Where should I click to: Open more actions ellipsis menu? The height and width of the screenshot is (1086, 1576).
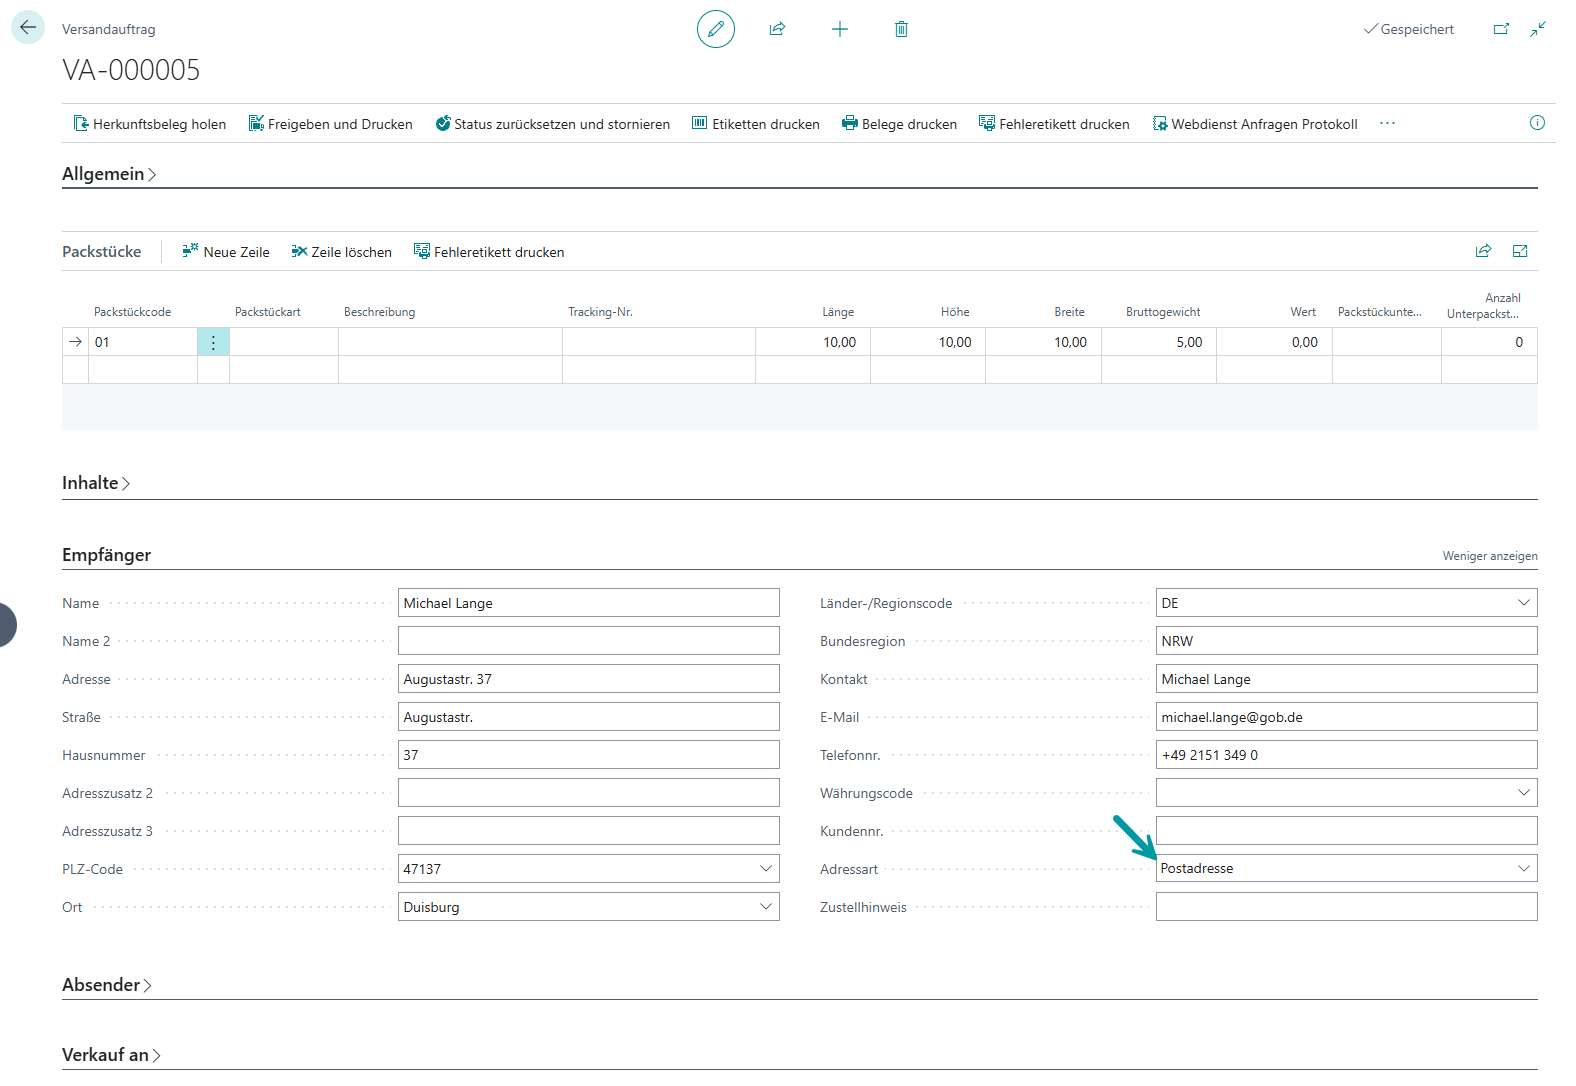(x=1387, y=123)
